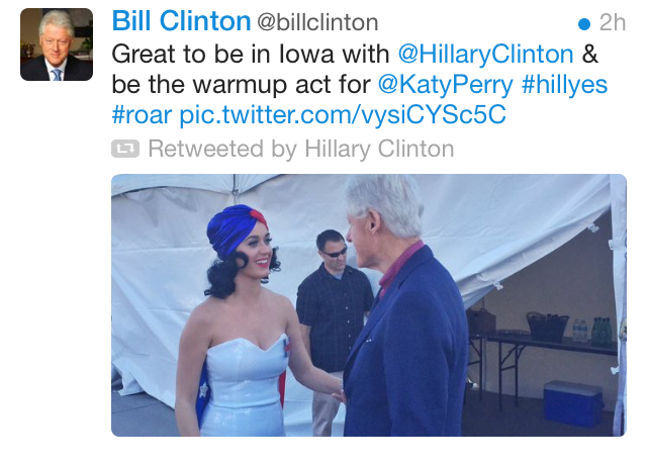
Task: Click 'Retweeted by Hillary Clinton' label
Action: coord(301,149)
